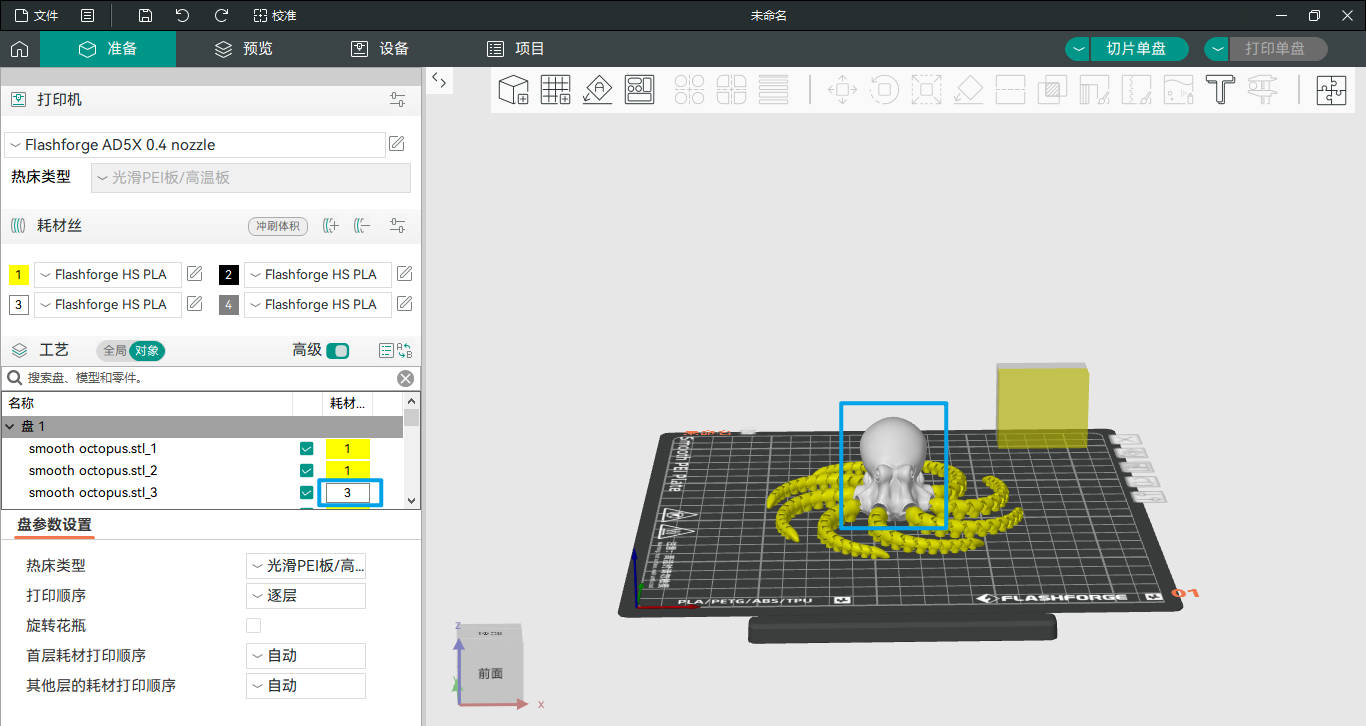
Task: Click the Variable layer height icon
Action: pos(773,90)
